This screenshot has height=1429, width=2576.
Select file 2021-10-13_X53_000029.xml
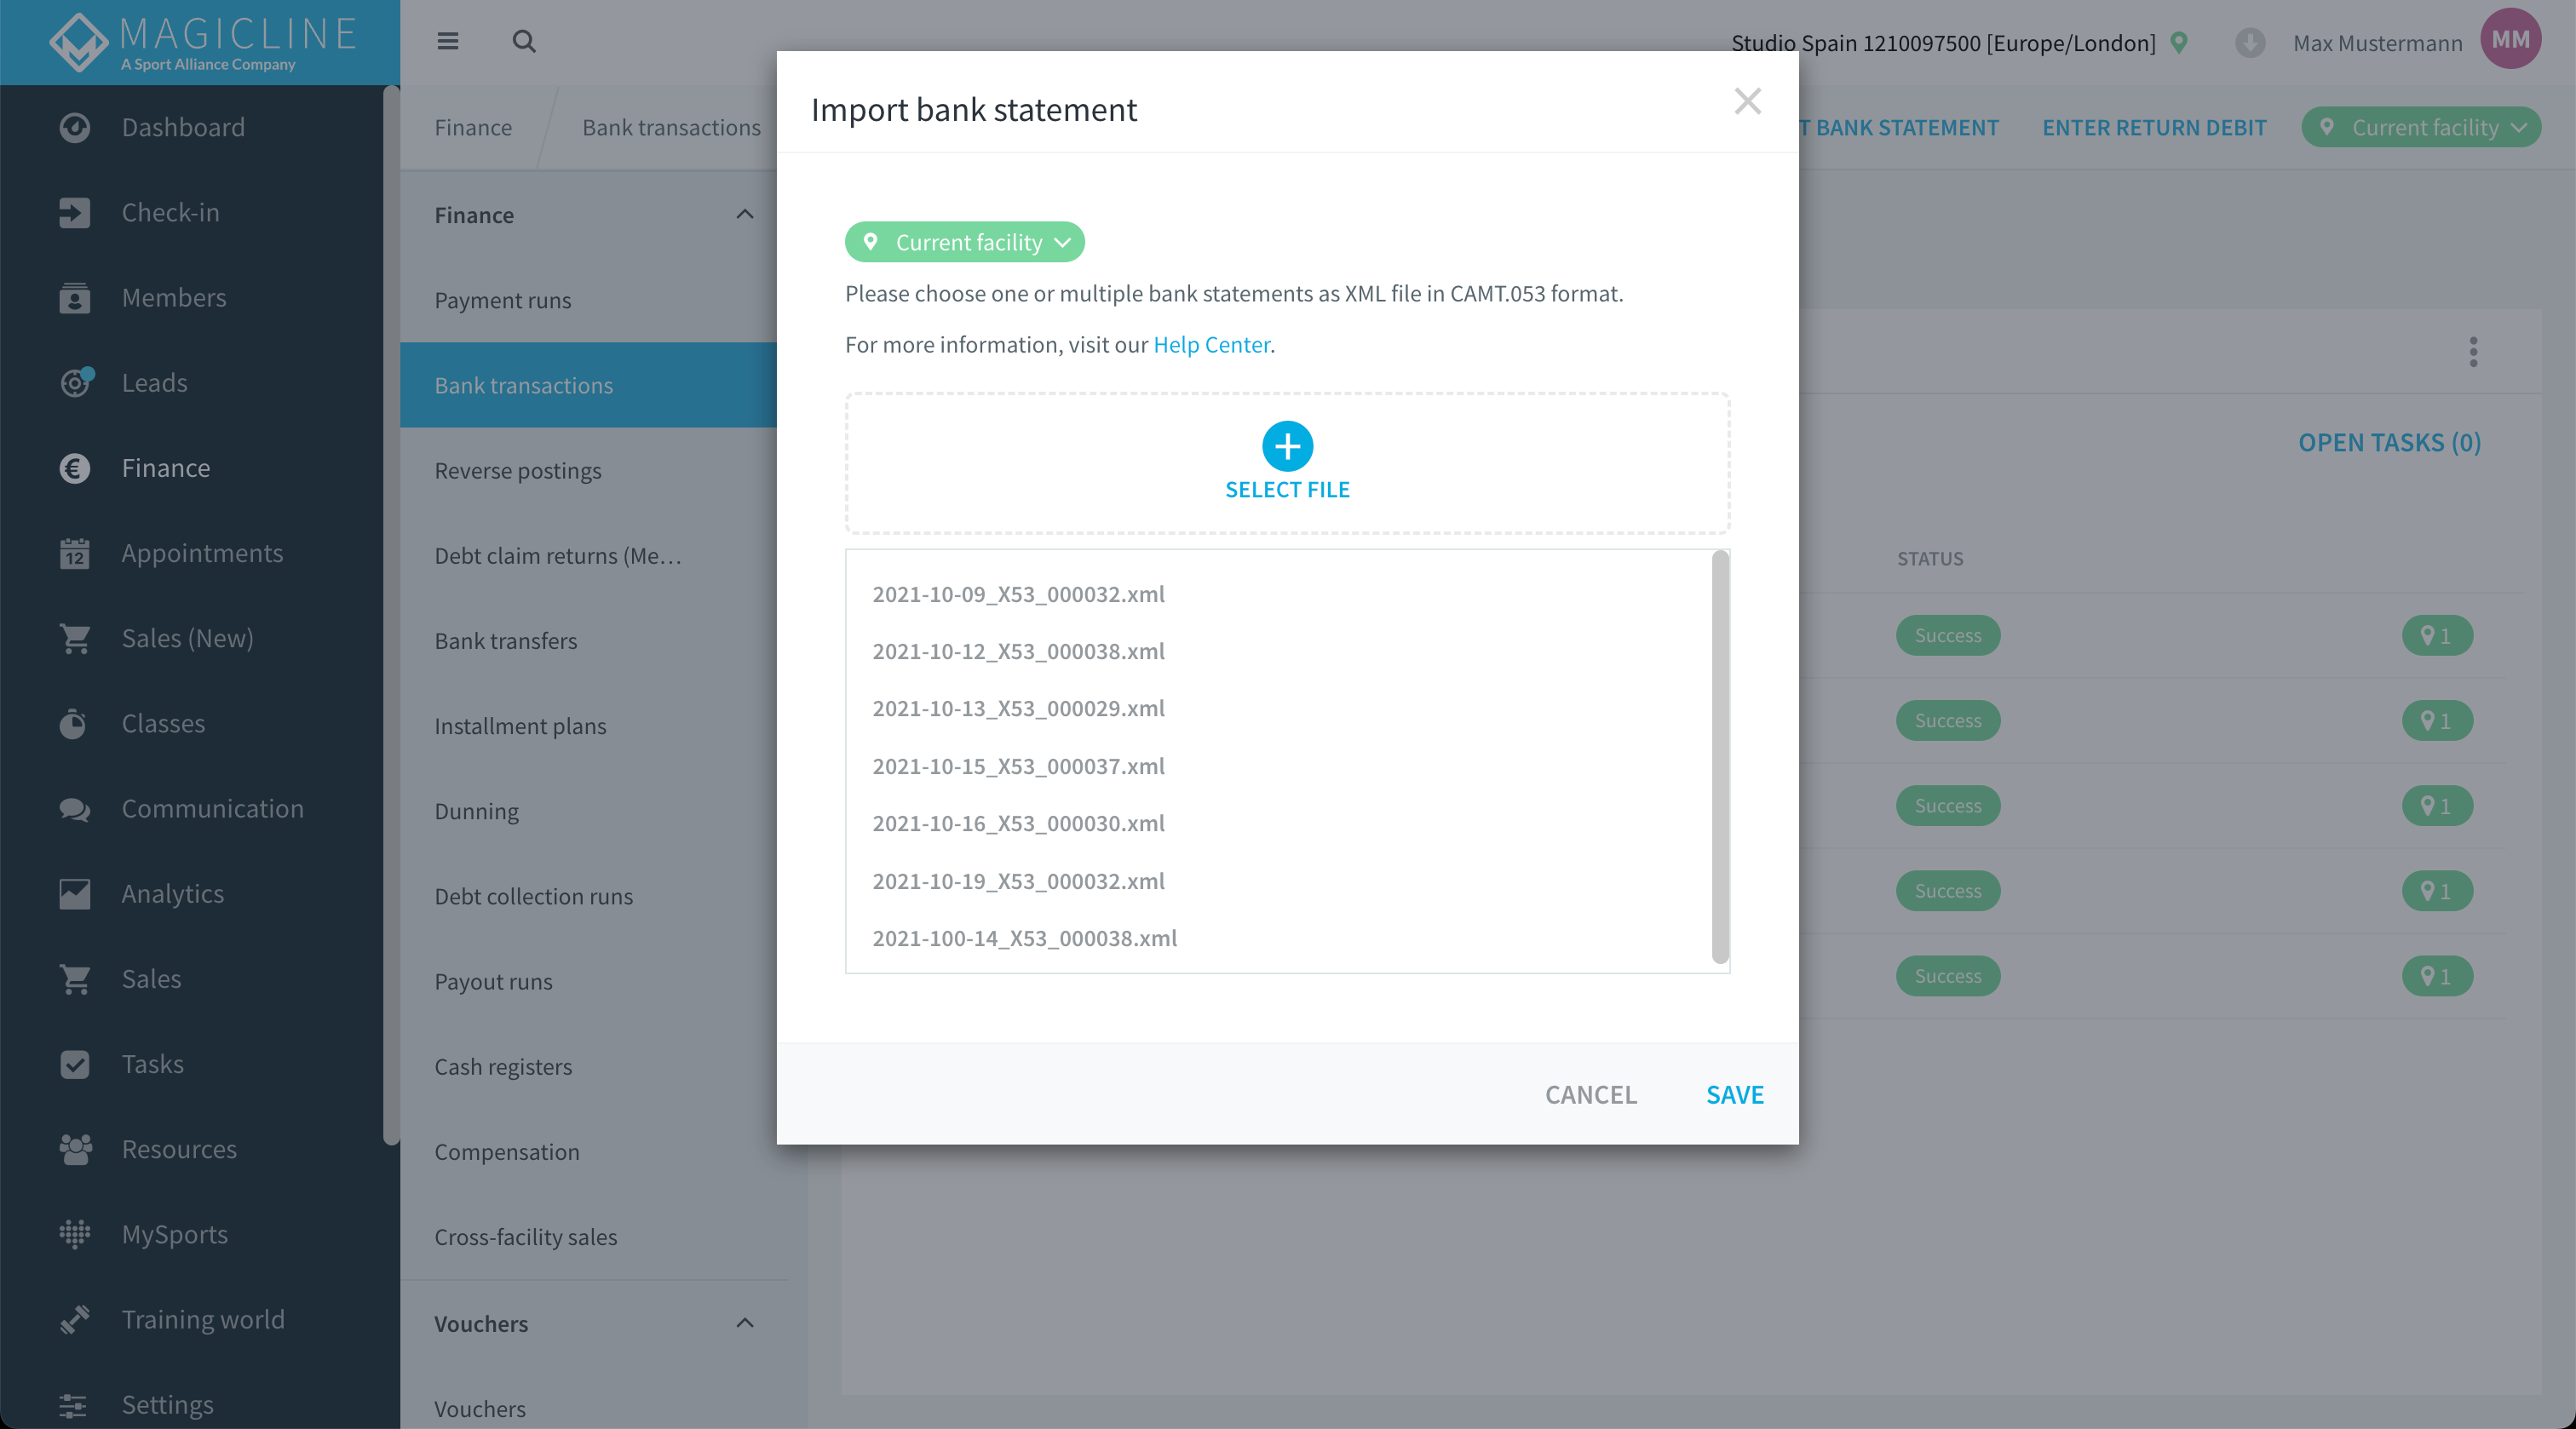pyautogui.click(x=1018, y=708)
